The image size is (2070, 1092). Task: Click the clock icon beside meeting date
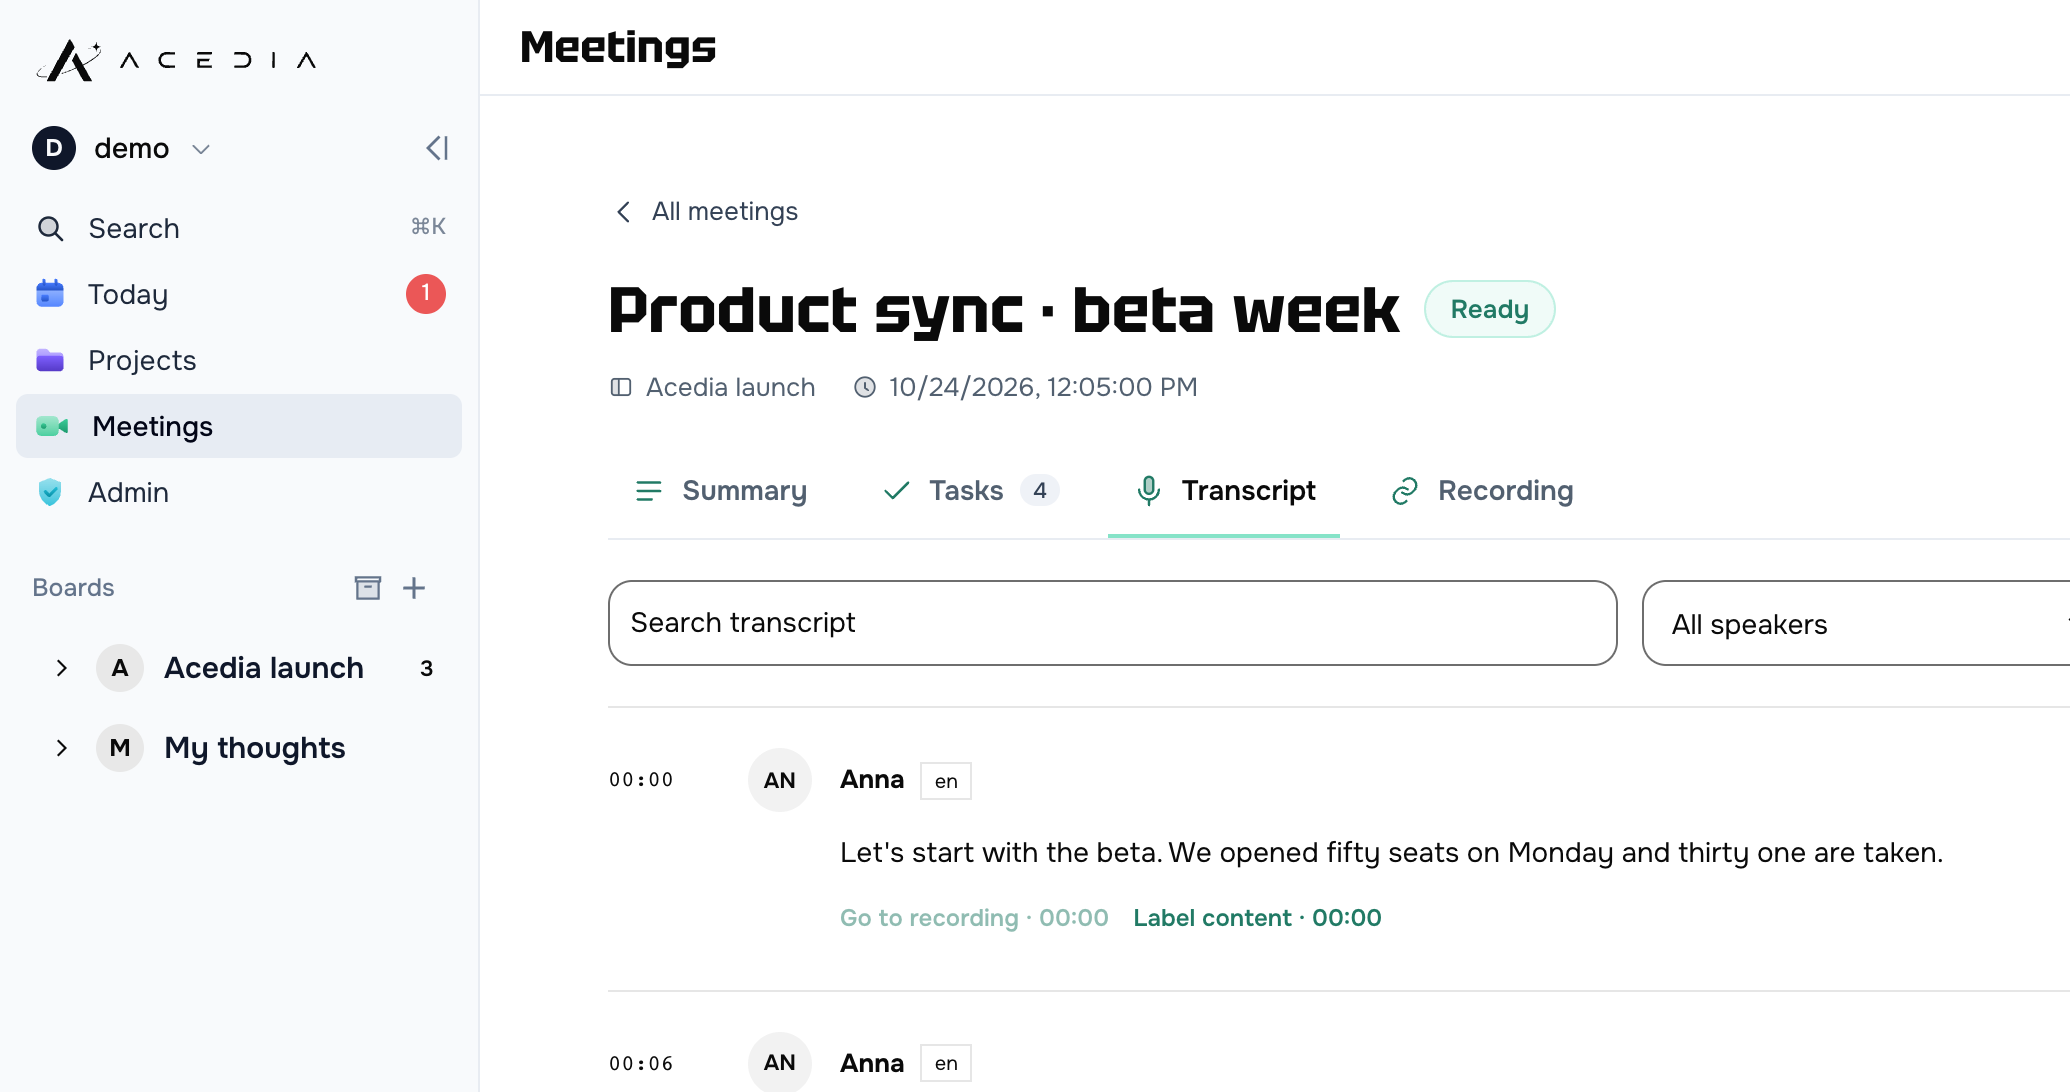865,387
